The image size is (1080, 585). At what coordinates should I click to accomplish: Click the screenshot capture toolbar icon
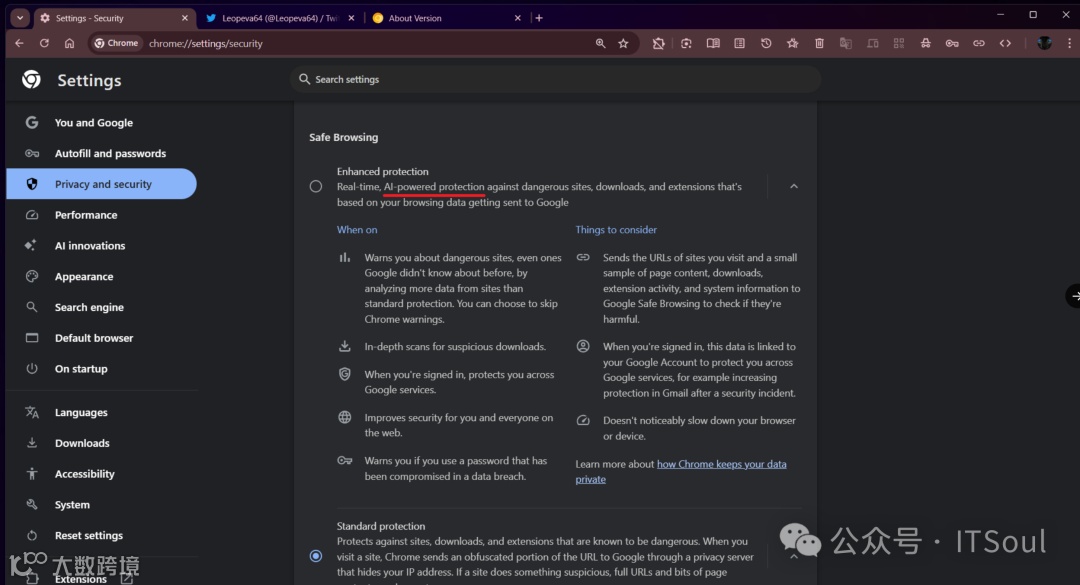tap(686, 43)
